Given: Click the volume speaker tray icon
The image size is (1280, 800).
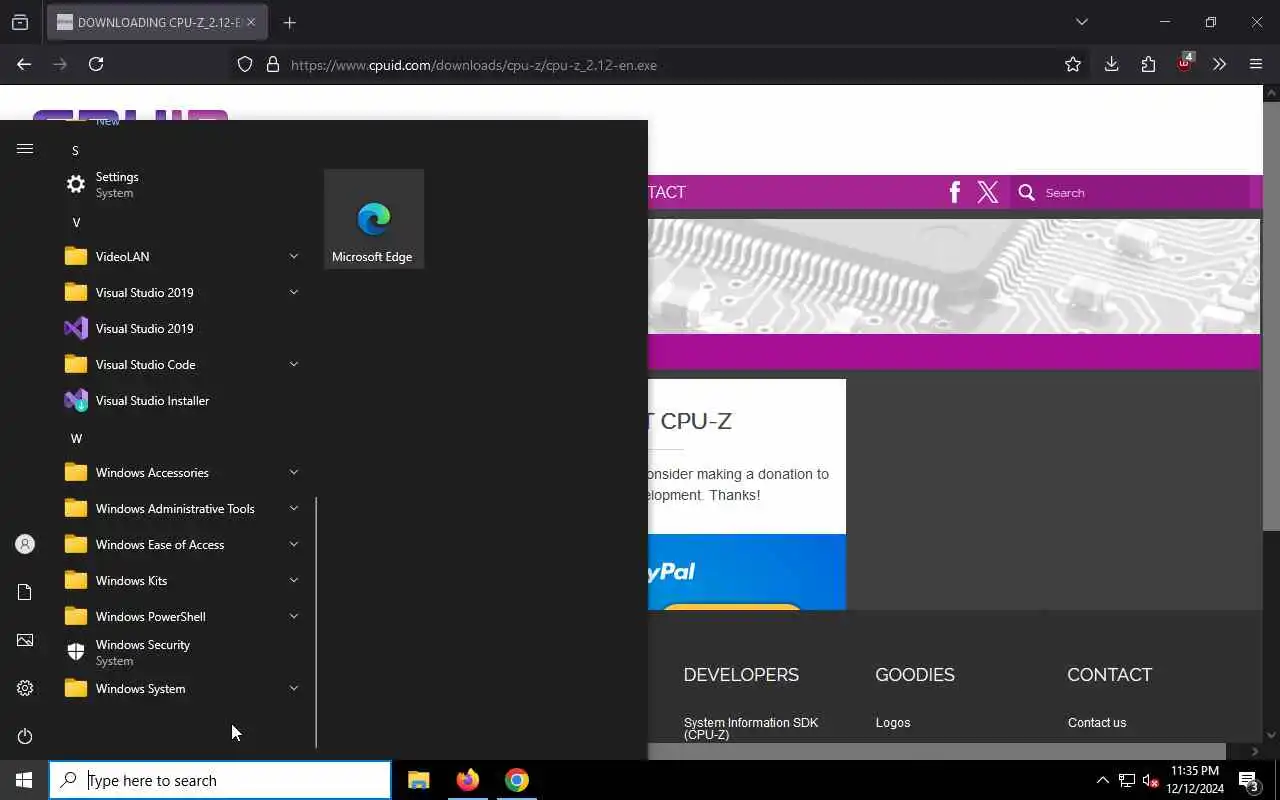Looking at the screenshot, I should pos(1150,780).
